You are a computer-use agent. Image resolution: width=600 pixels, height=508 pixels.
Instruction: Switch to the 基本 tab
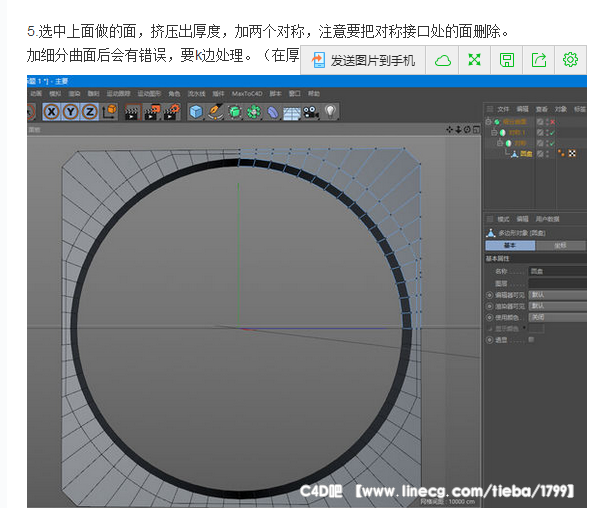(x=510, y=245)
